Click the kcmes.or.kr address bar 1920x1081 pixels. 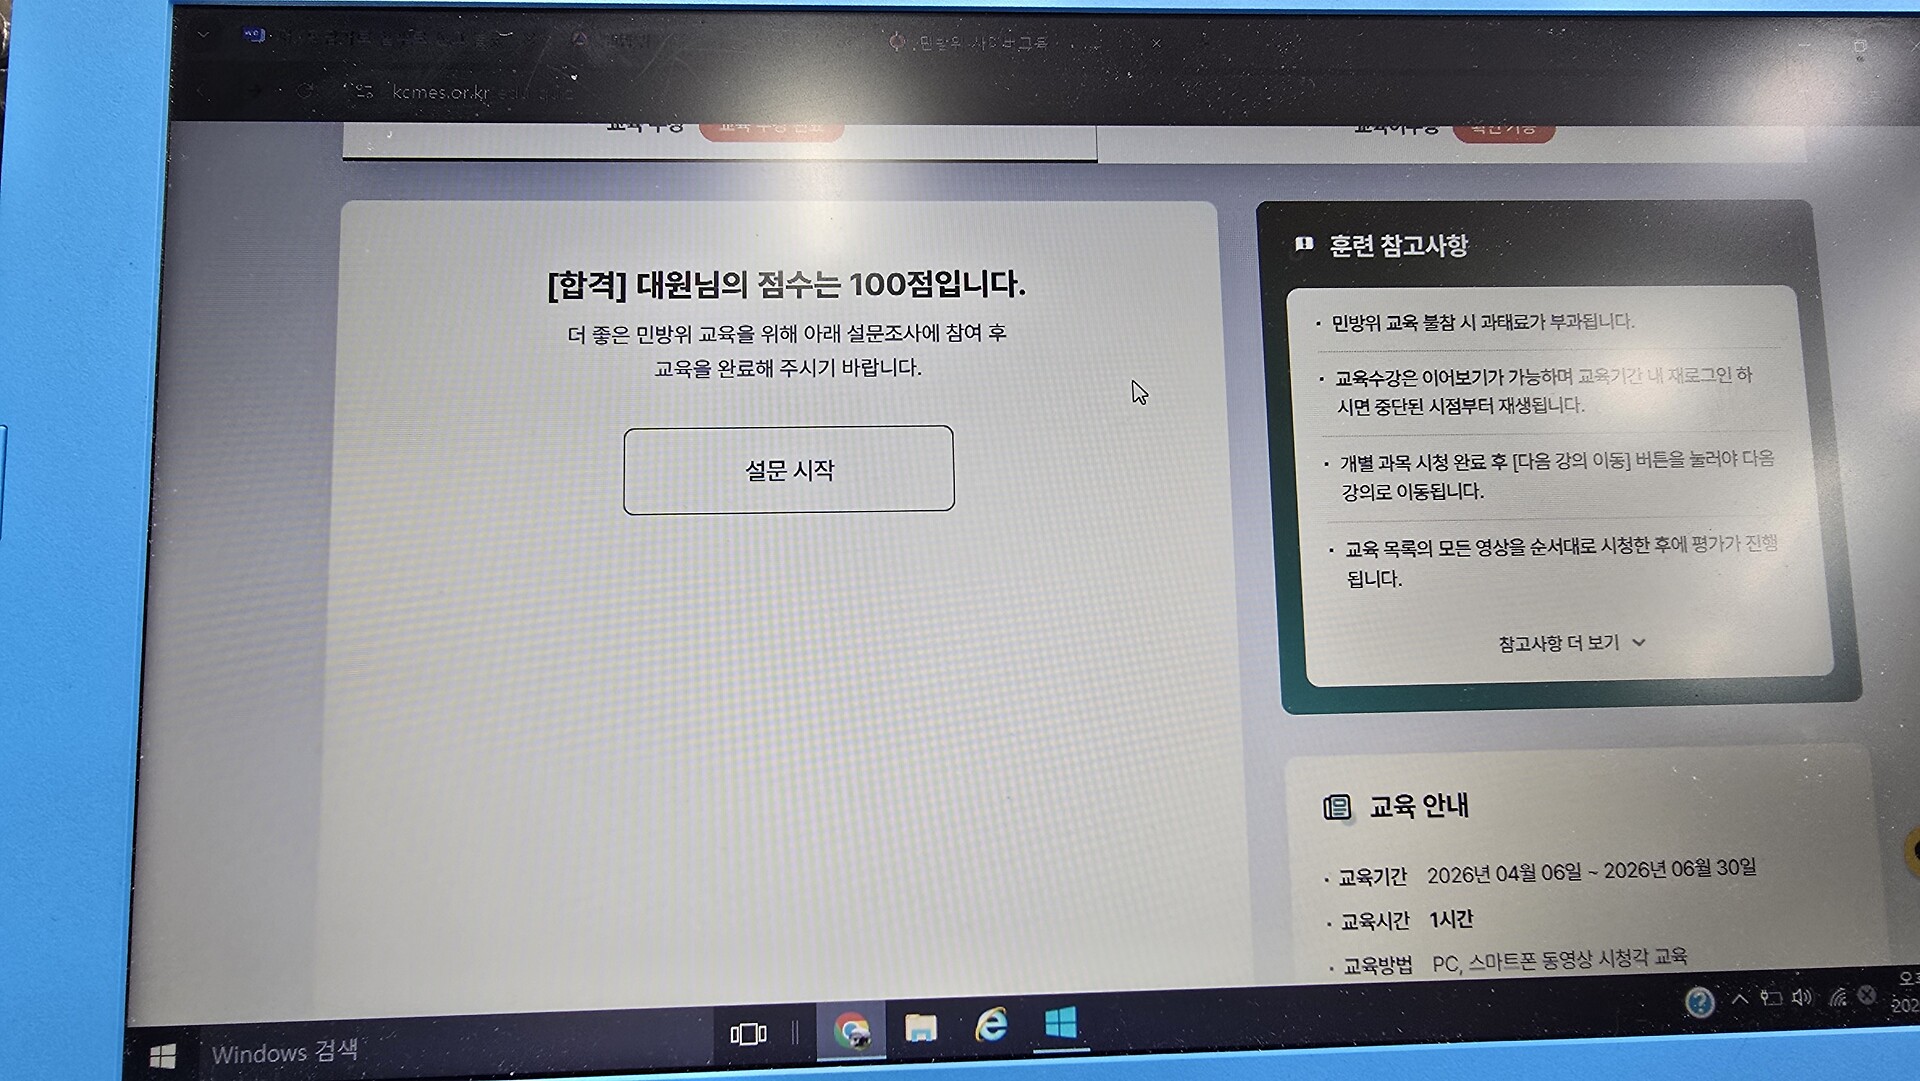(x=440, y=92)
